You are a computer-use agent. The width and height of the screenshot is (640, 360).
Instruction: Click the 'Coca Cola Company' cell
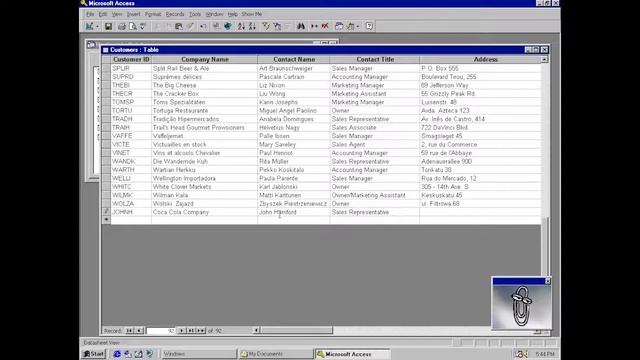pyautogui.click(x=204, y=212)
